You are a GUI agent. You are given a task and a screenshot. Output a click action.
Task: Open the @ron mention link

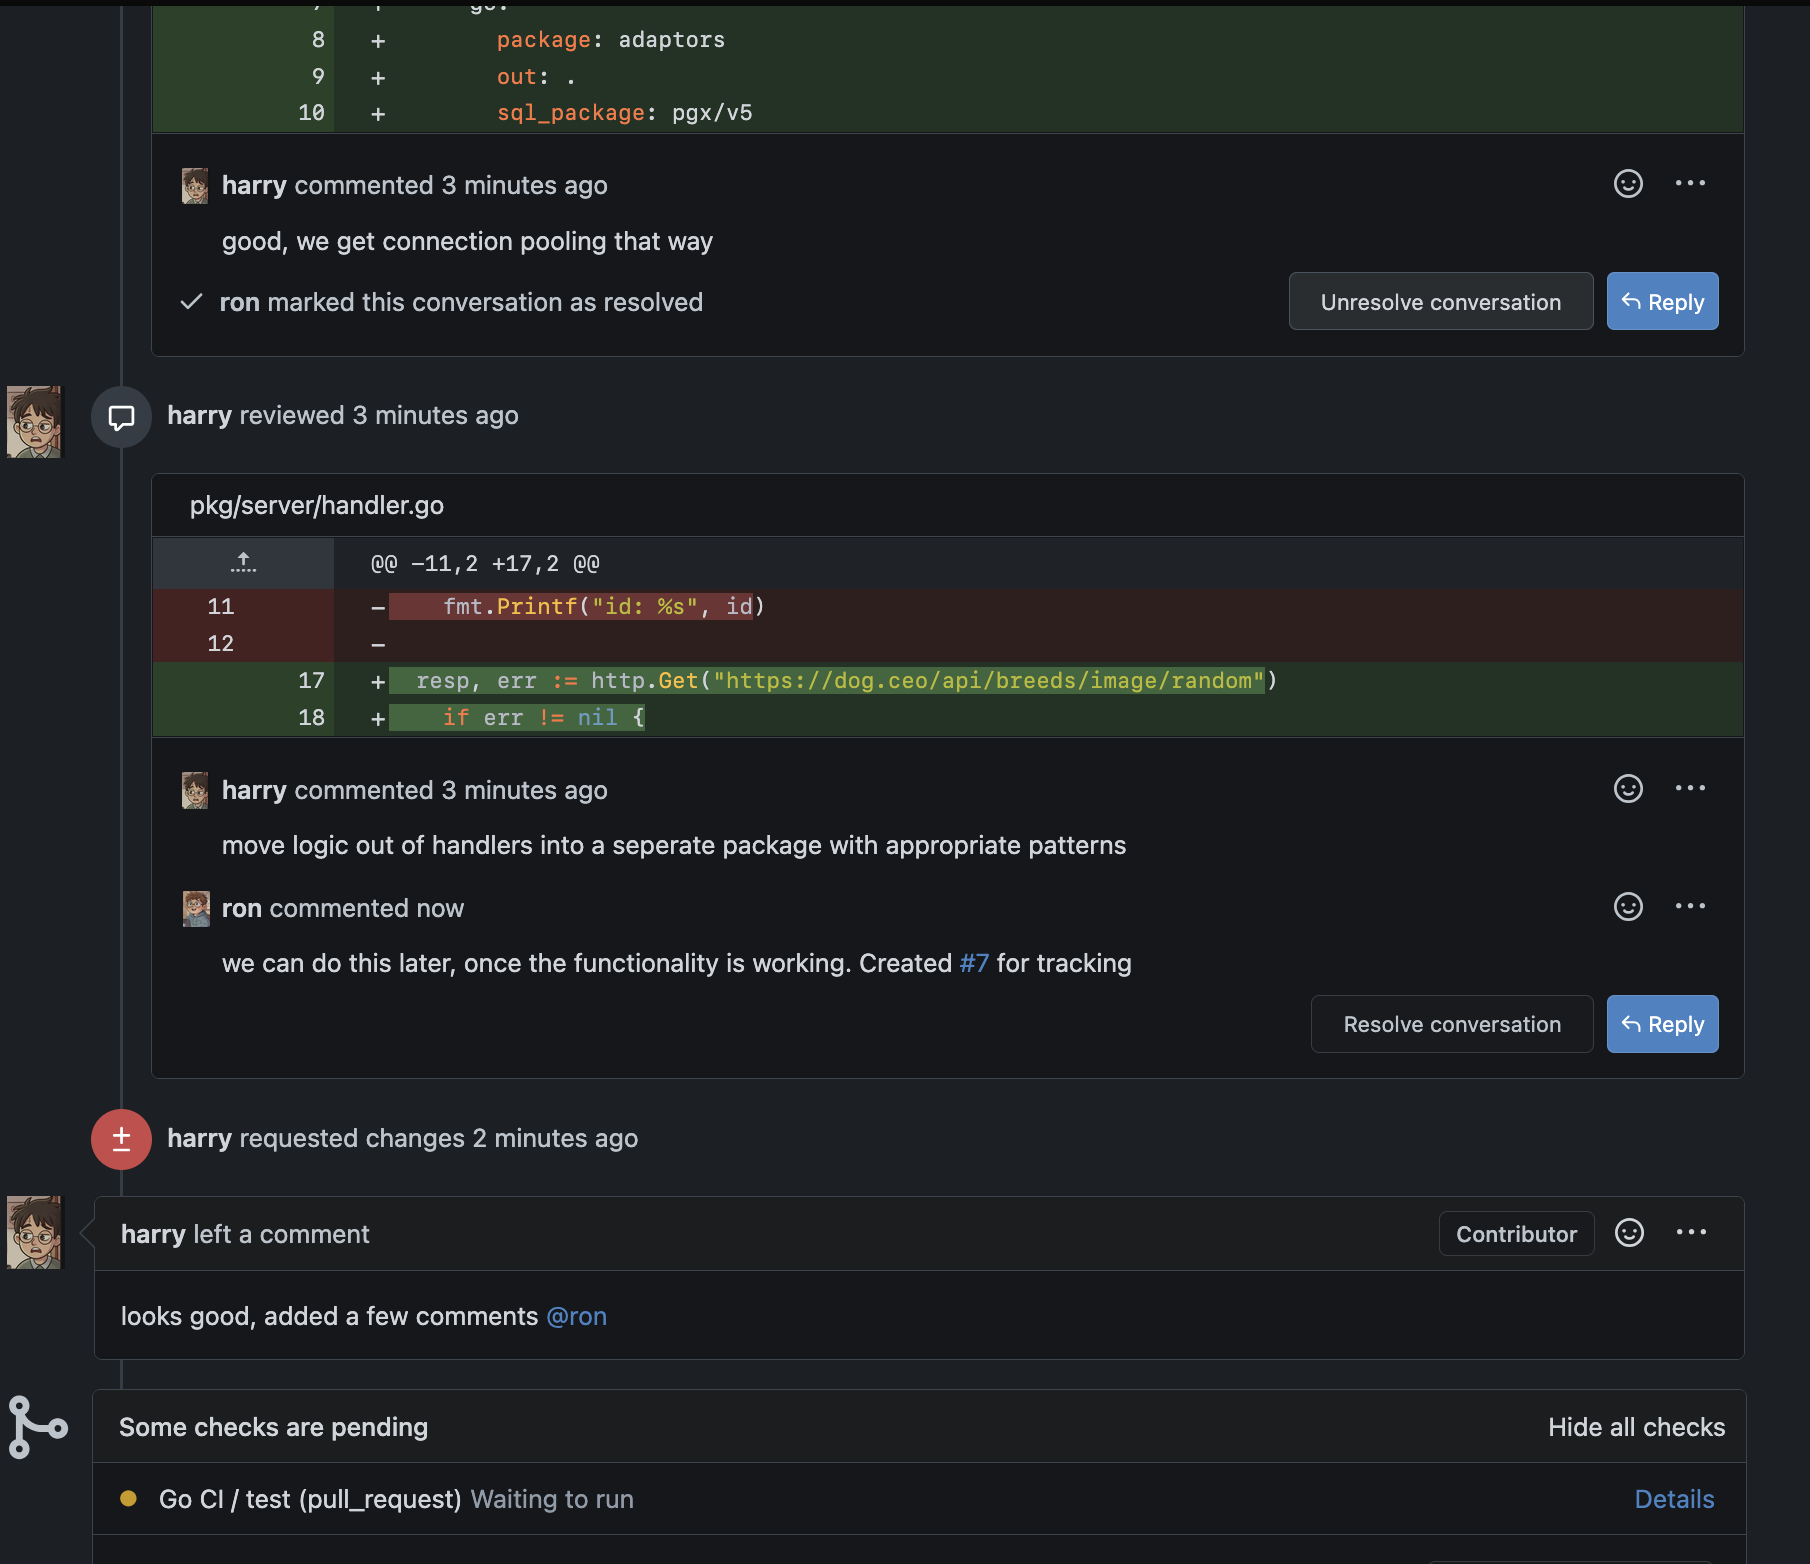[576, 1316]
